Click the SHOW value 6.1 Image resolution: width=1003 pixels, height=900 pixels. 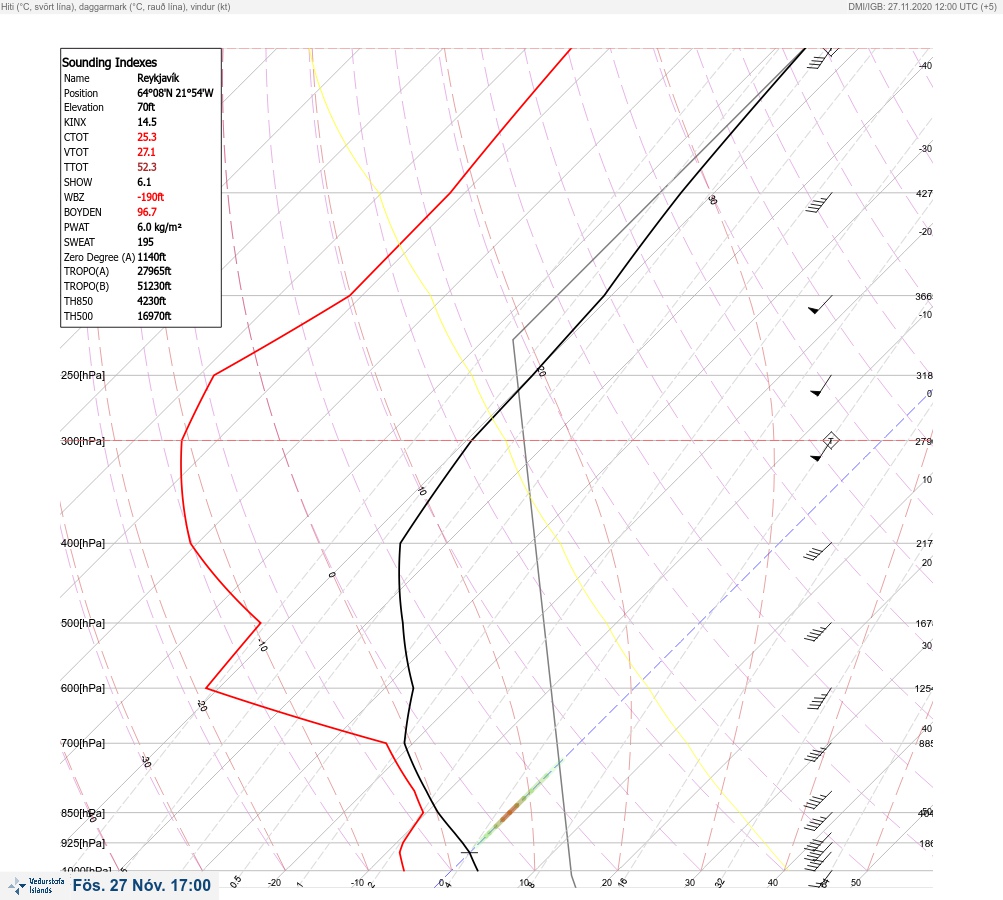point(144,182)
